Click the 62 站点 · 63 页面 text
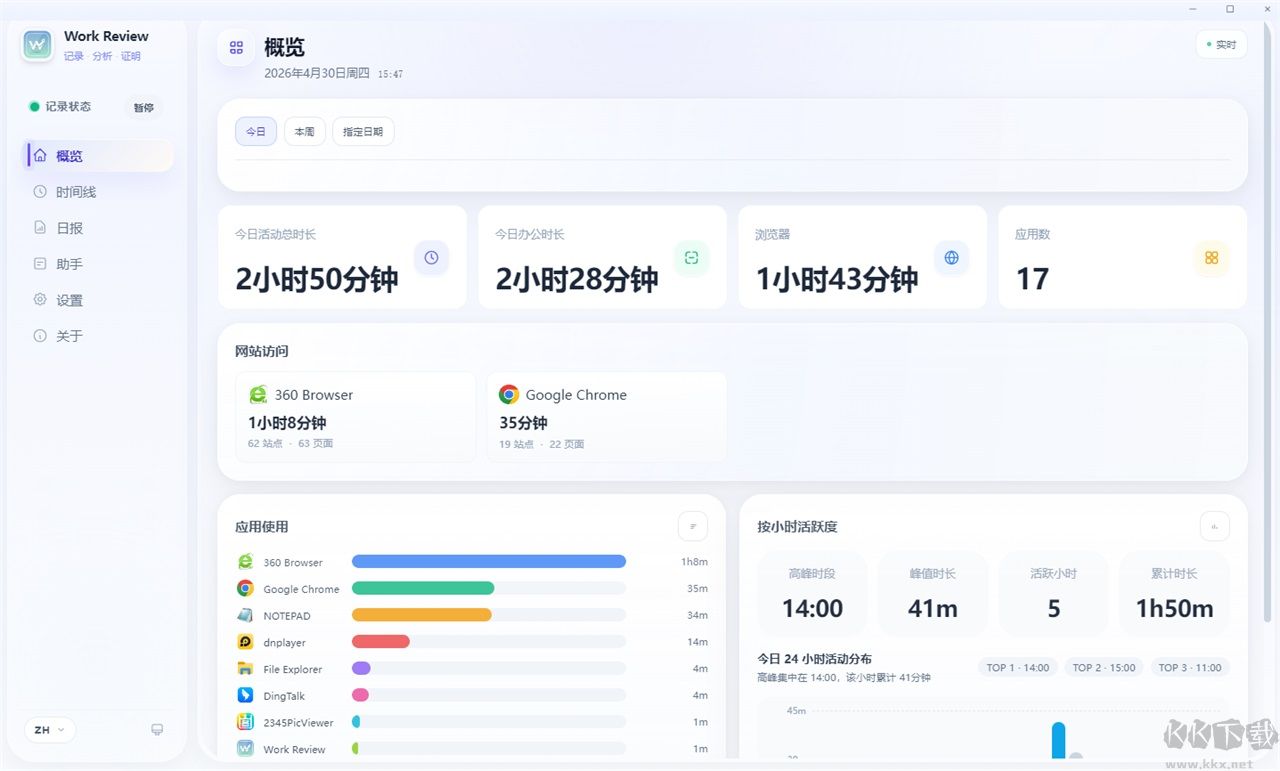Image resolution: width=1280 pixels, height=771 pixels. click(290, 443)
